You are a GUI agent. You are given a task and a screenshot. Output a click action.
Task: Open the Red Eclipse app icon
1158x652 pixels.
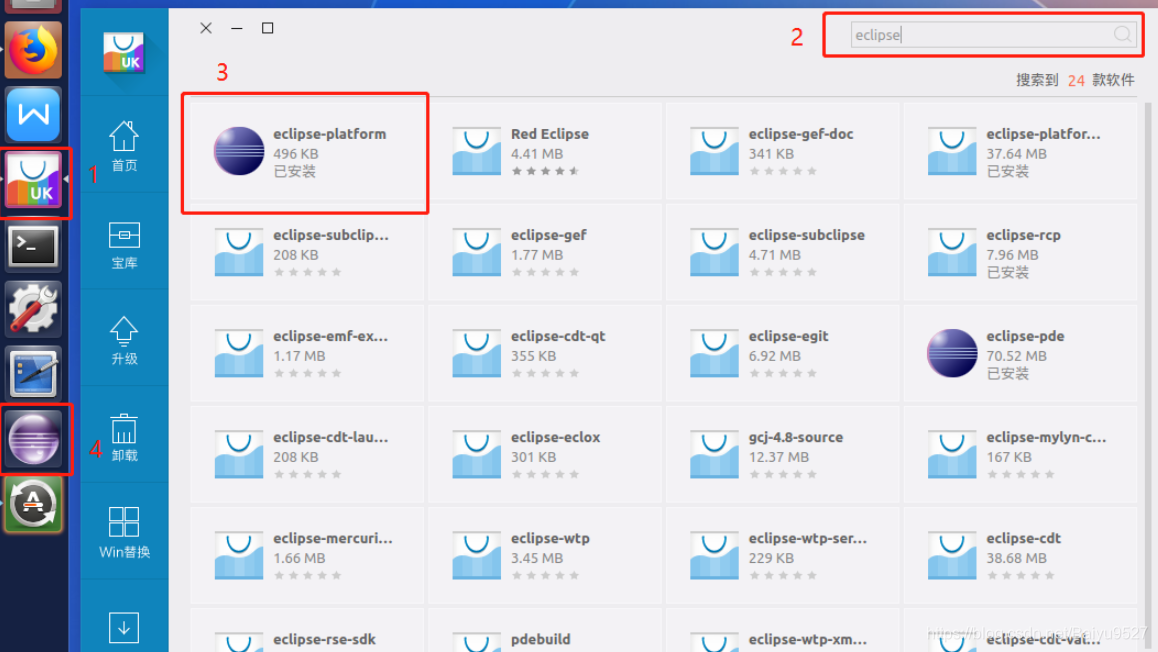tap(476, 151)
